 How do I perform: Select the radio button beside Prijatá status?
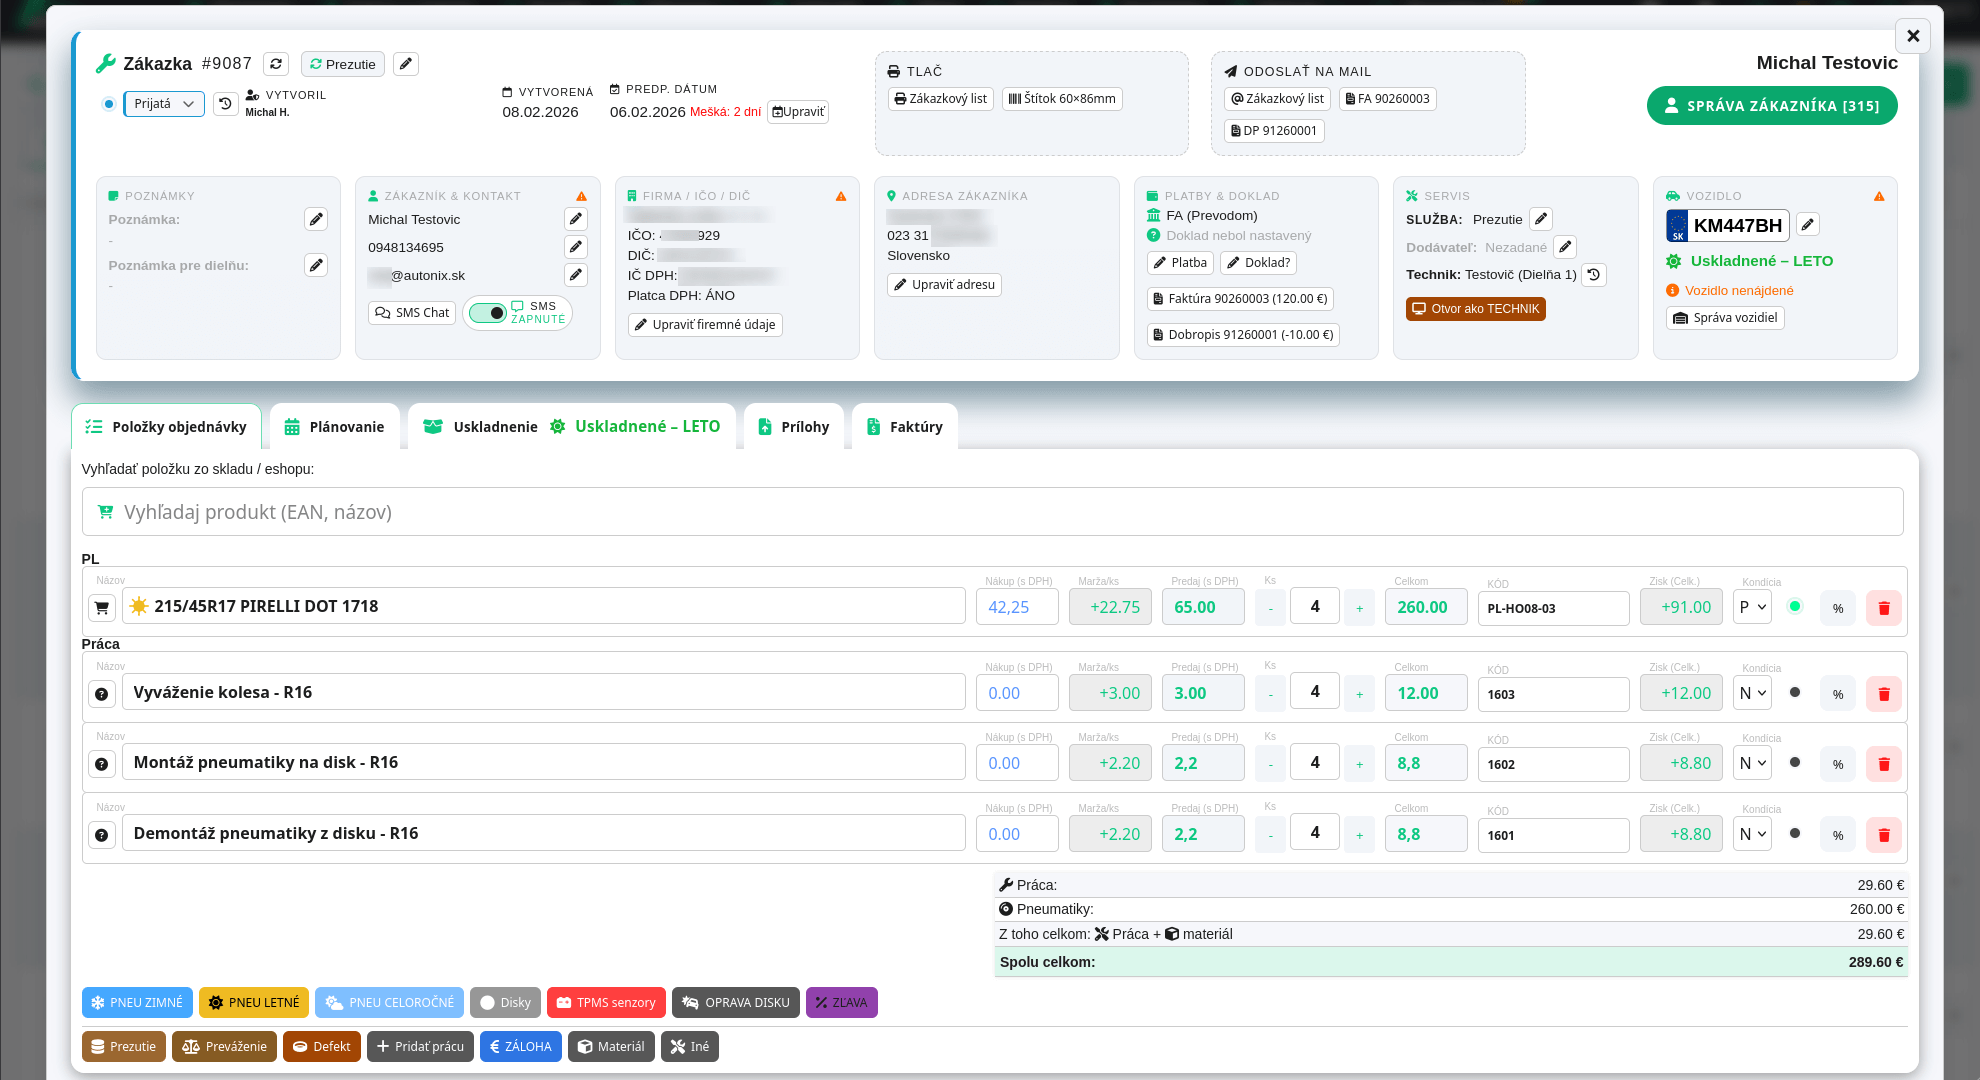(x=109, y=104)
